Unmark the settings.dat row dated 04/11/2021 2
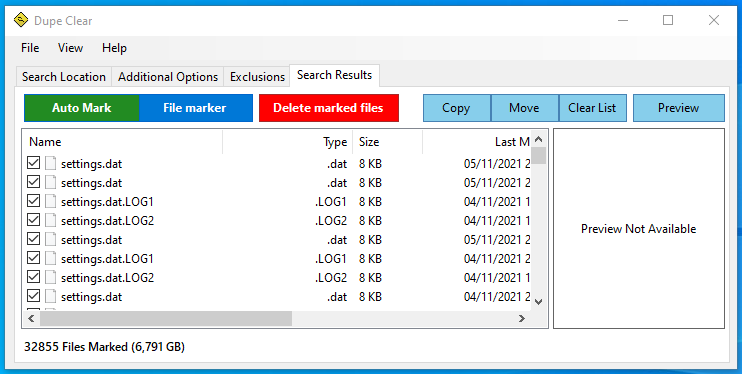The width and height of the screenshot is (742, 374). point(33,296)
